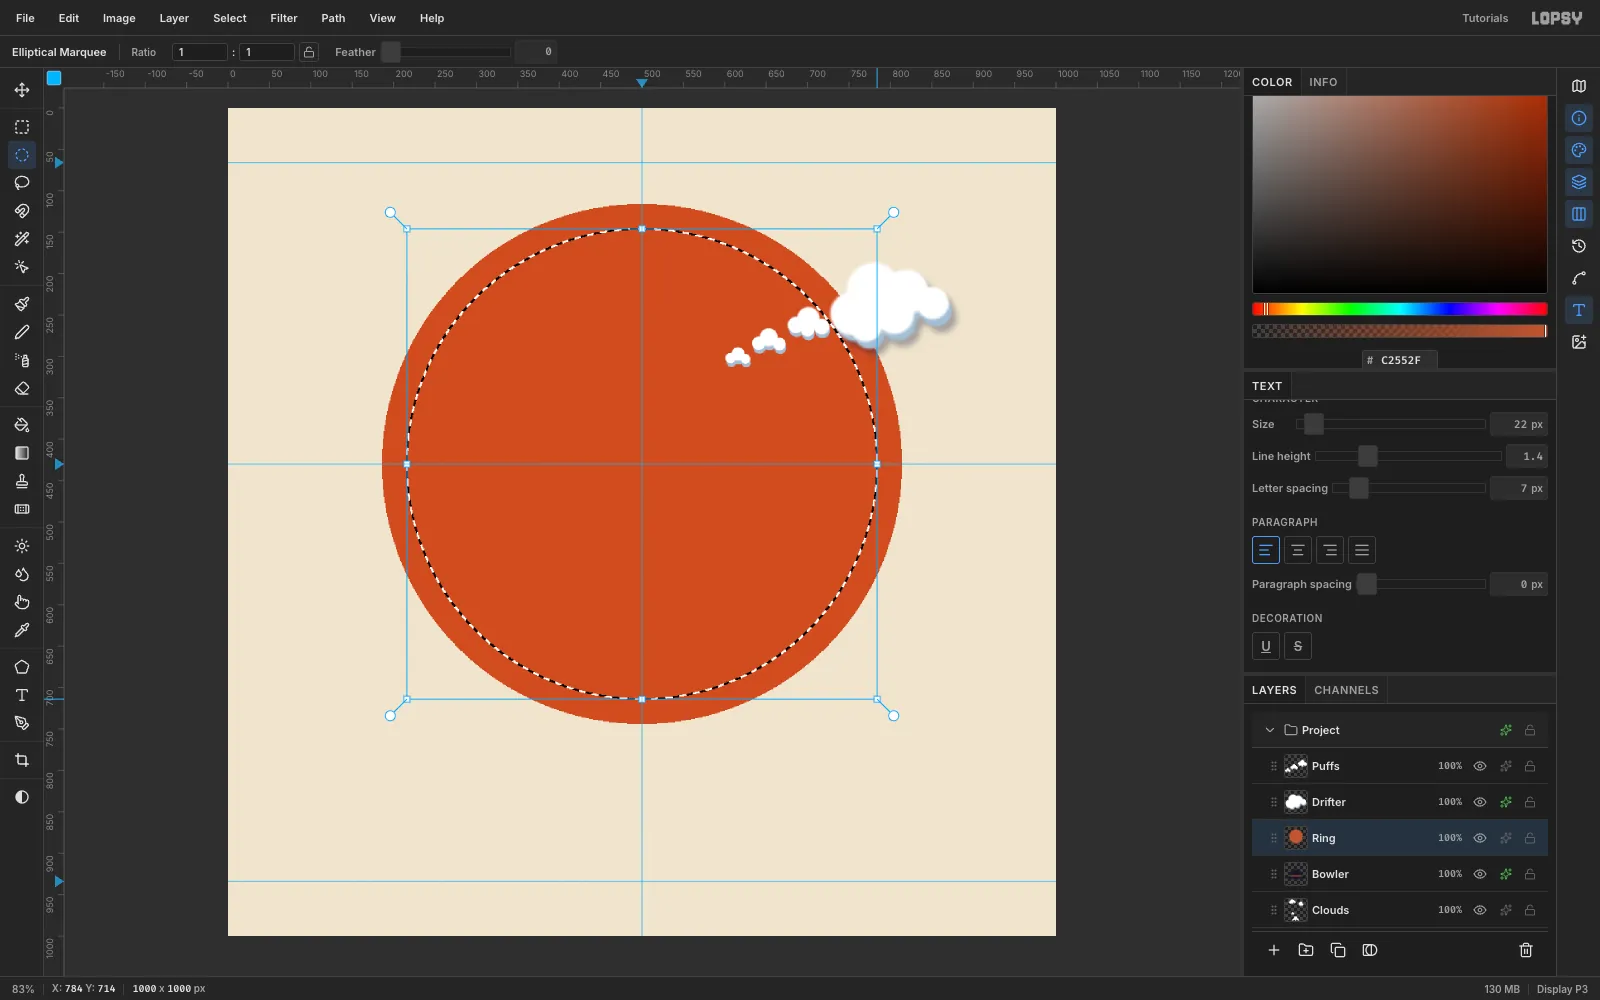This screenshot has height=1000, width=1600.
Task: Select the Paint Bucket tool
Action: [22, 425]
